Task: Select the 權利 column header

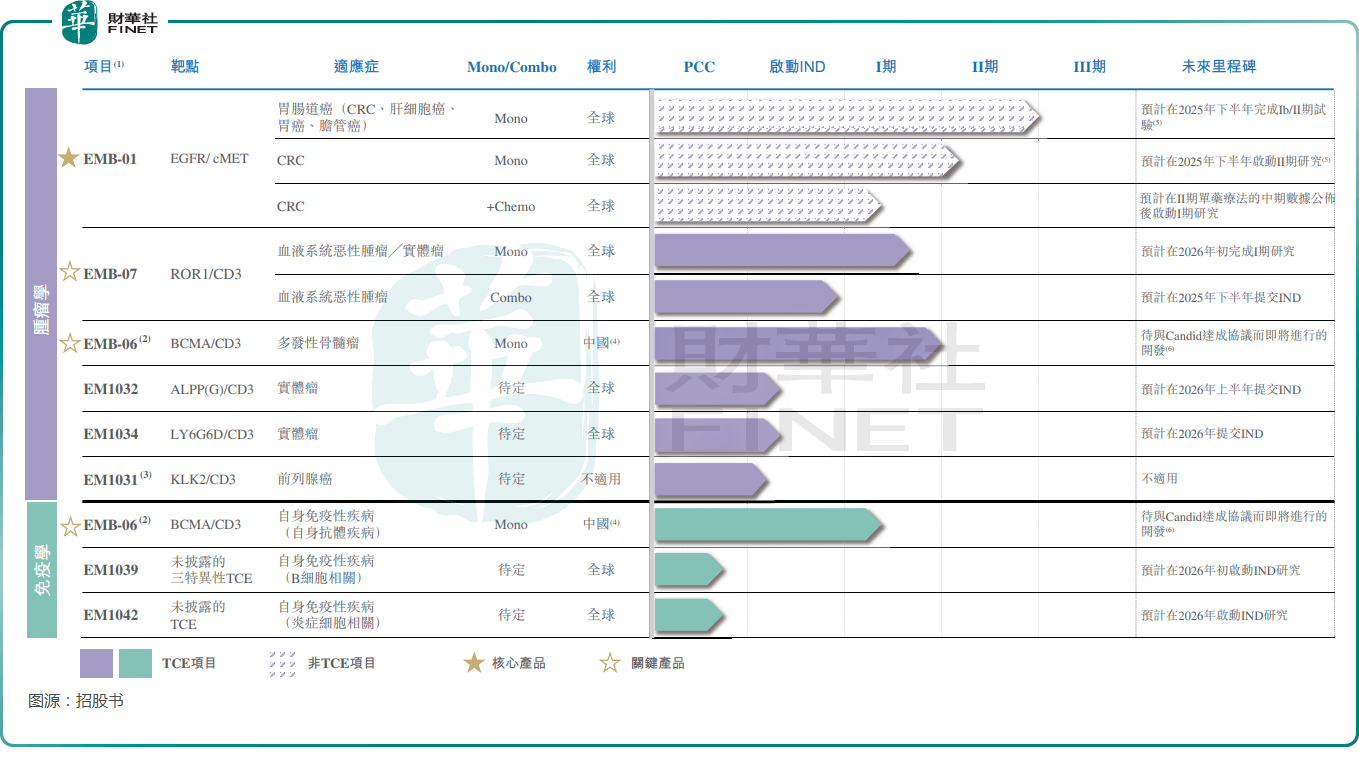Action: pos(601,66)
